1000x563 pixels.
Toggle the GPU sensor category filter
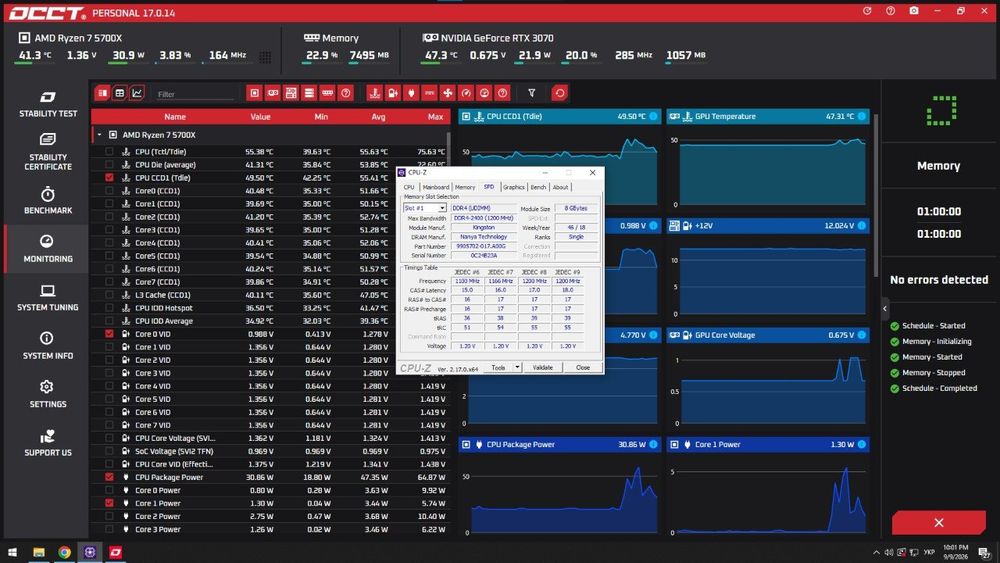pos(273,93)
